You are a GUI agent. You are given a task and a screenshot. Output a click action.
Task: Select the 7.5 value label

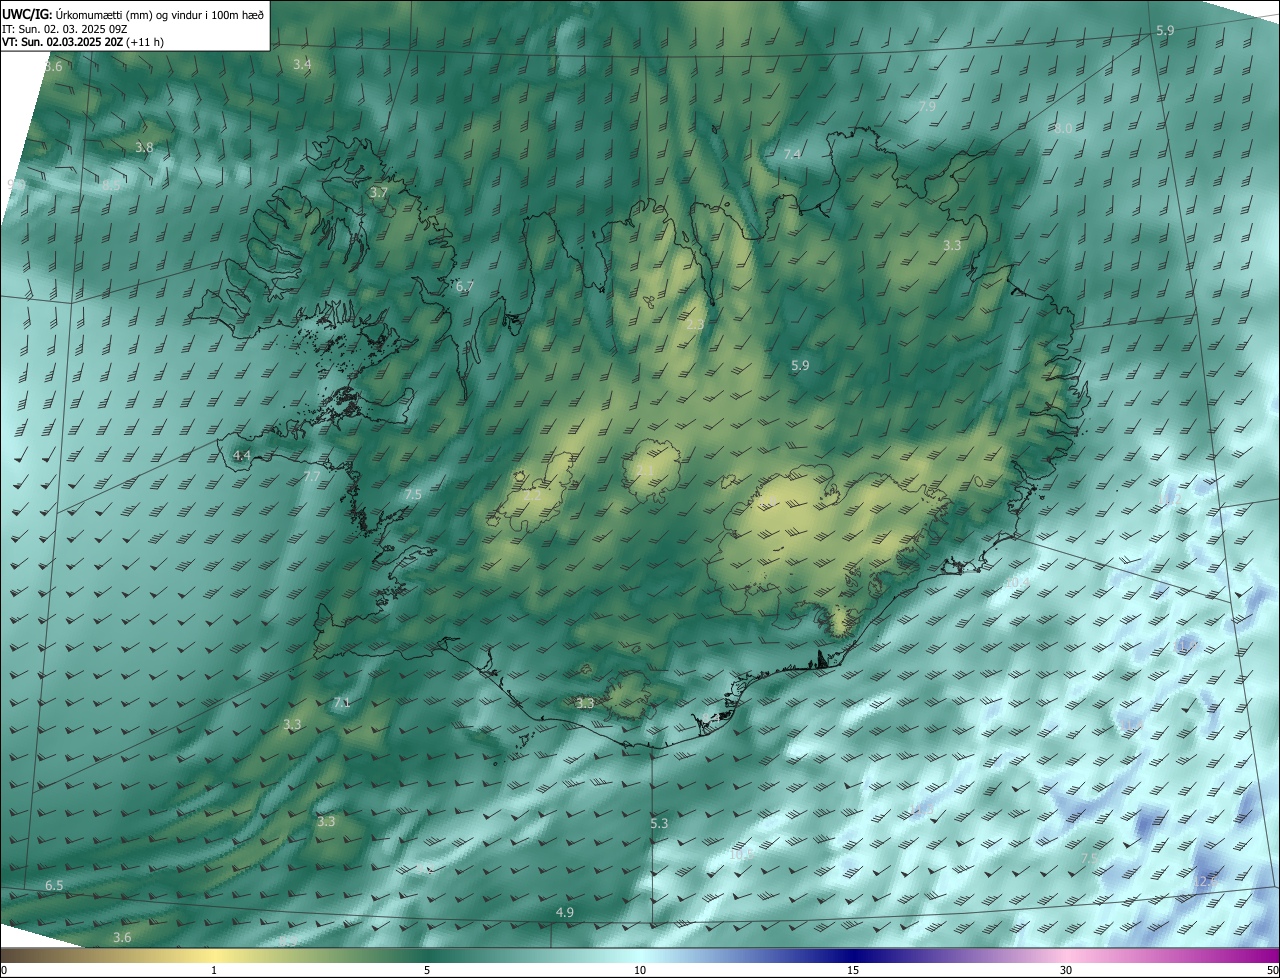point(413,494)
